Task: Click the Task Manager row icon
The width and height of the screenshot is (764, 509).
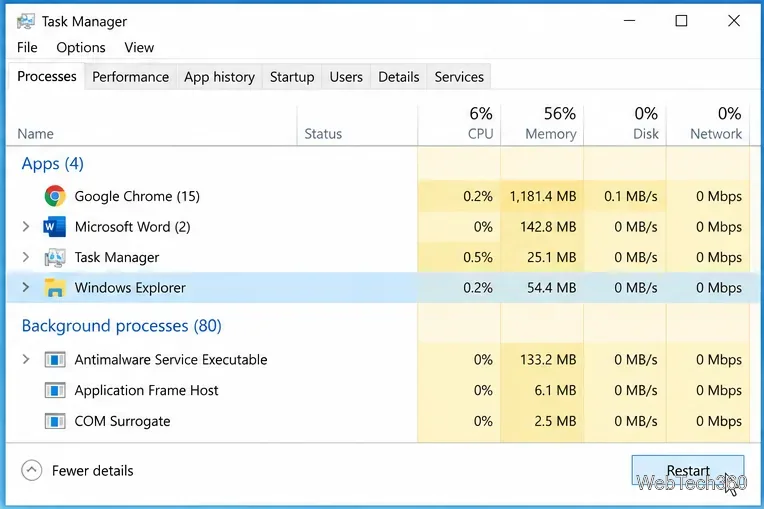Action: pos(55,257)
